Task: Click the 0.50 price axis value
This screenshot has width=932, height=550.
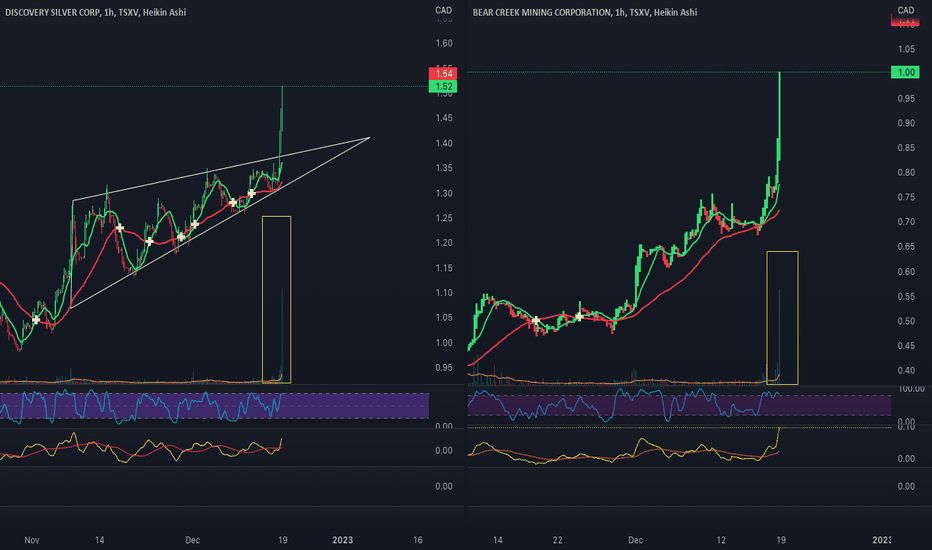Action: point(906,322)
